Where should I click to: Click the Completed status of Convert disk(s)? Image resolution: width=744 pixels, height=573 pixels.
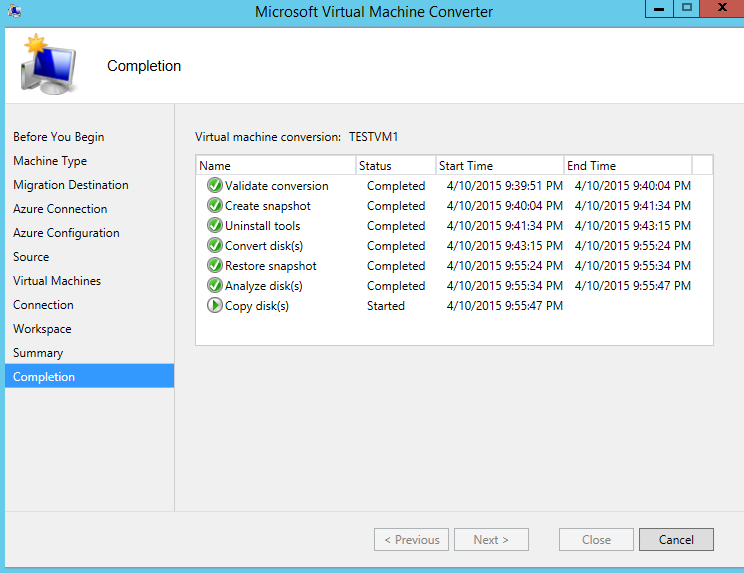(396, 246)
